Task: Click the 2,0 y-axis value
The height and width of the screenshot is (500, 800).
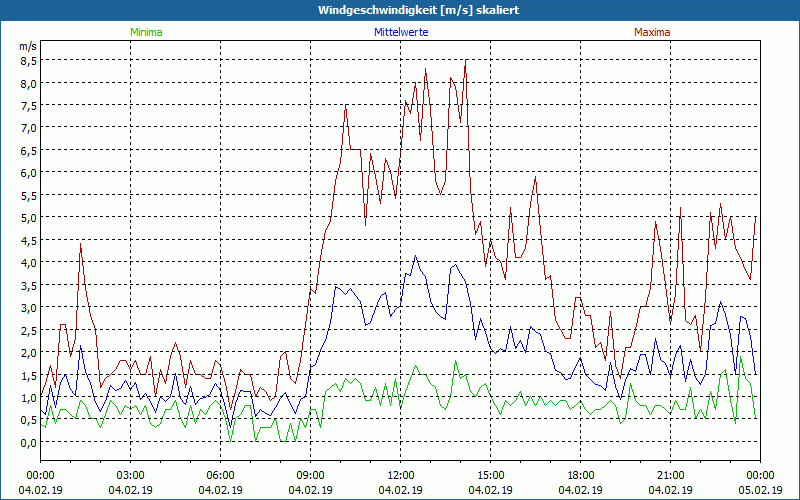Action: pyautogui.click(x=29, y=353)
